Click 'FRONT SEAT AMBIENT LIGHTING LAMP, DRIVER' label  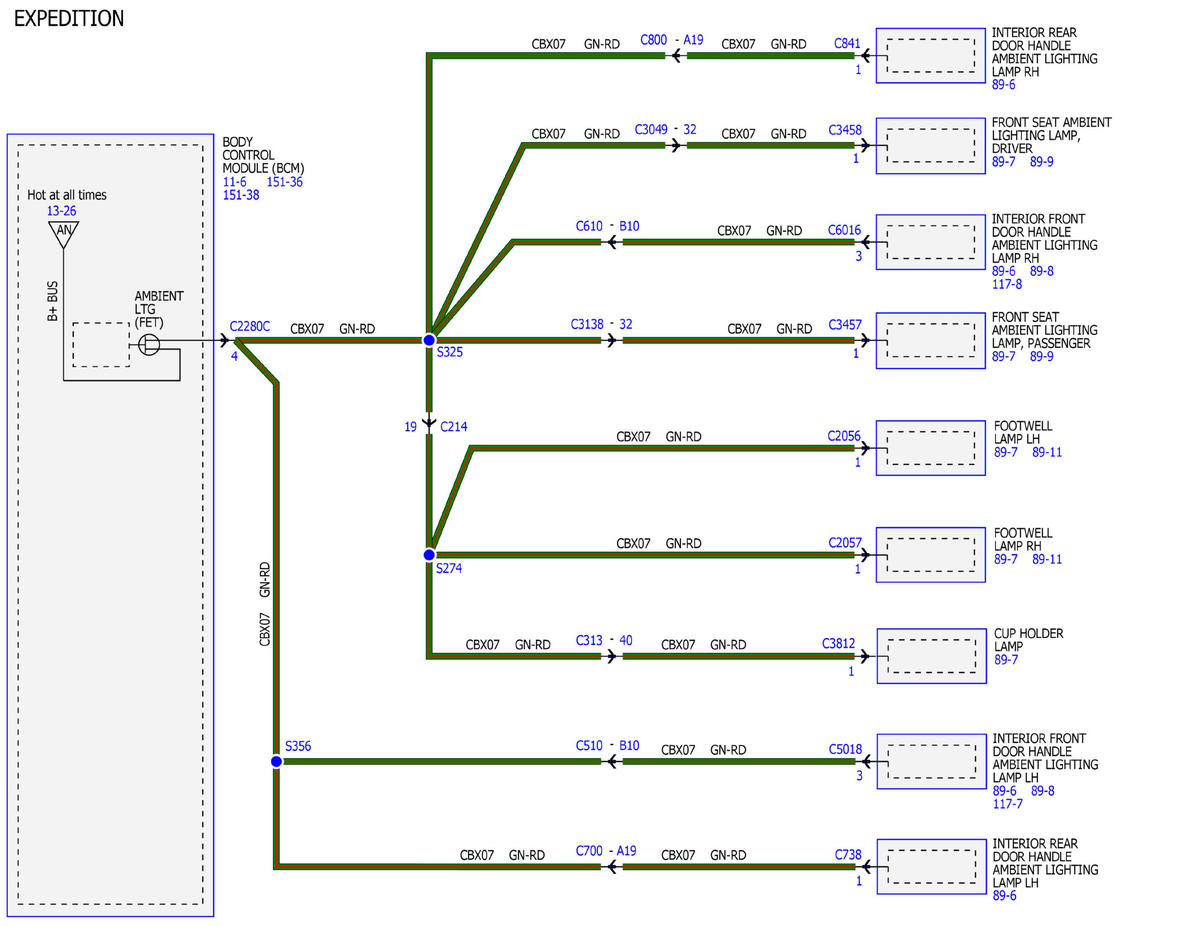1051,135
